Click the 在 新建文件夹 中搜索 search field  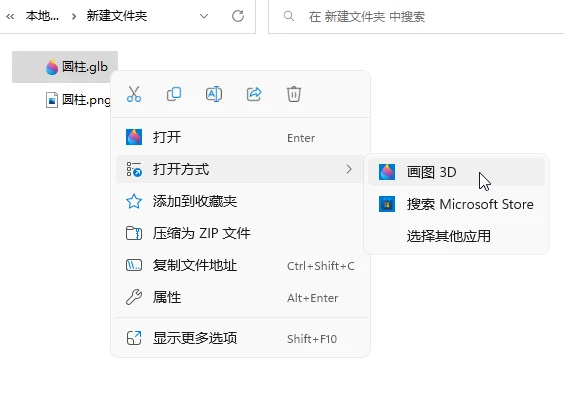pos(416,17)
